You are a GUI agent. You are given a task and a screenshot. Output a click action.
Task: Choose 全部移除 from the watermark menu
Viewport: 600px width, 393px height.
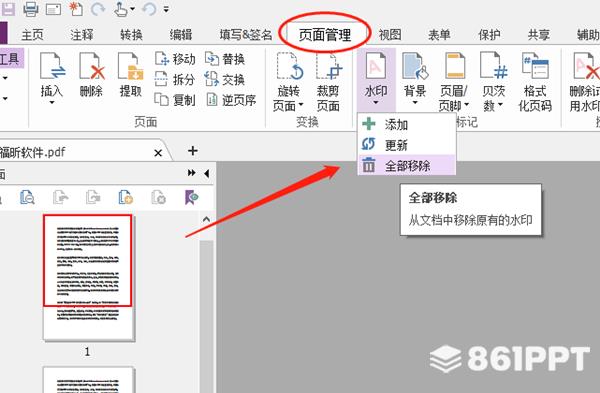[x=407, y=166]
